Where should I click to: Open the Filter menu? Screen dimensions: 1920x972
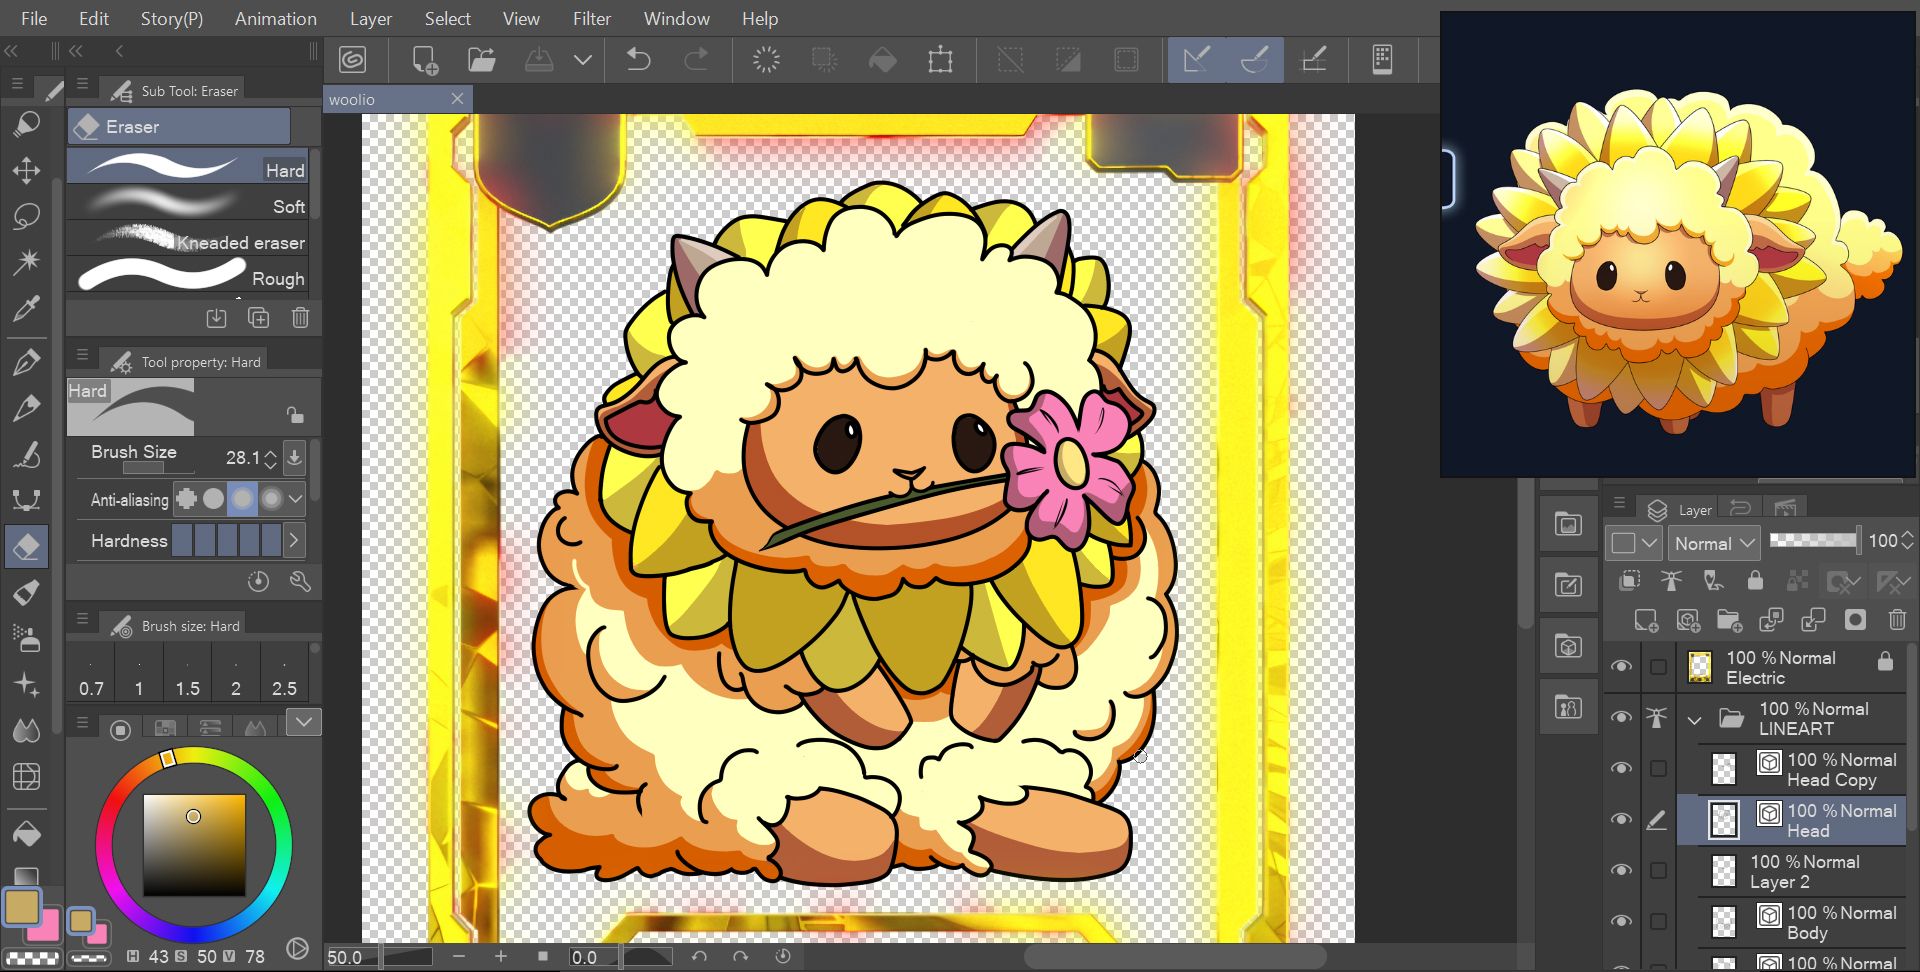pos(592,18)
